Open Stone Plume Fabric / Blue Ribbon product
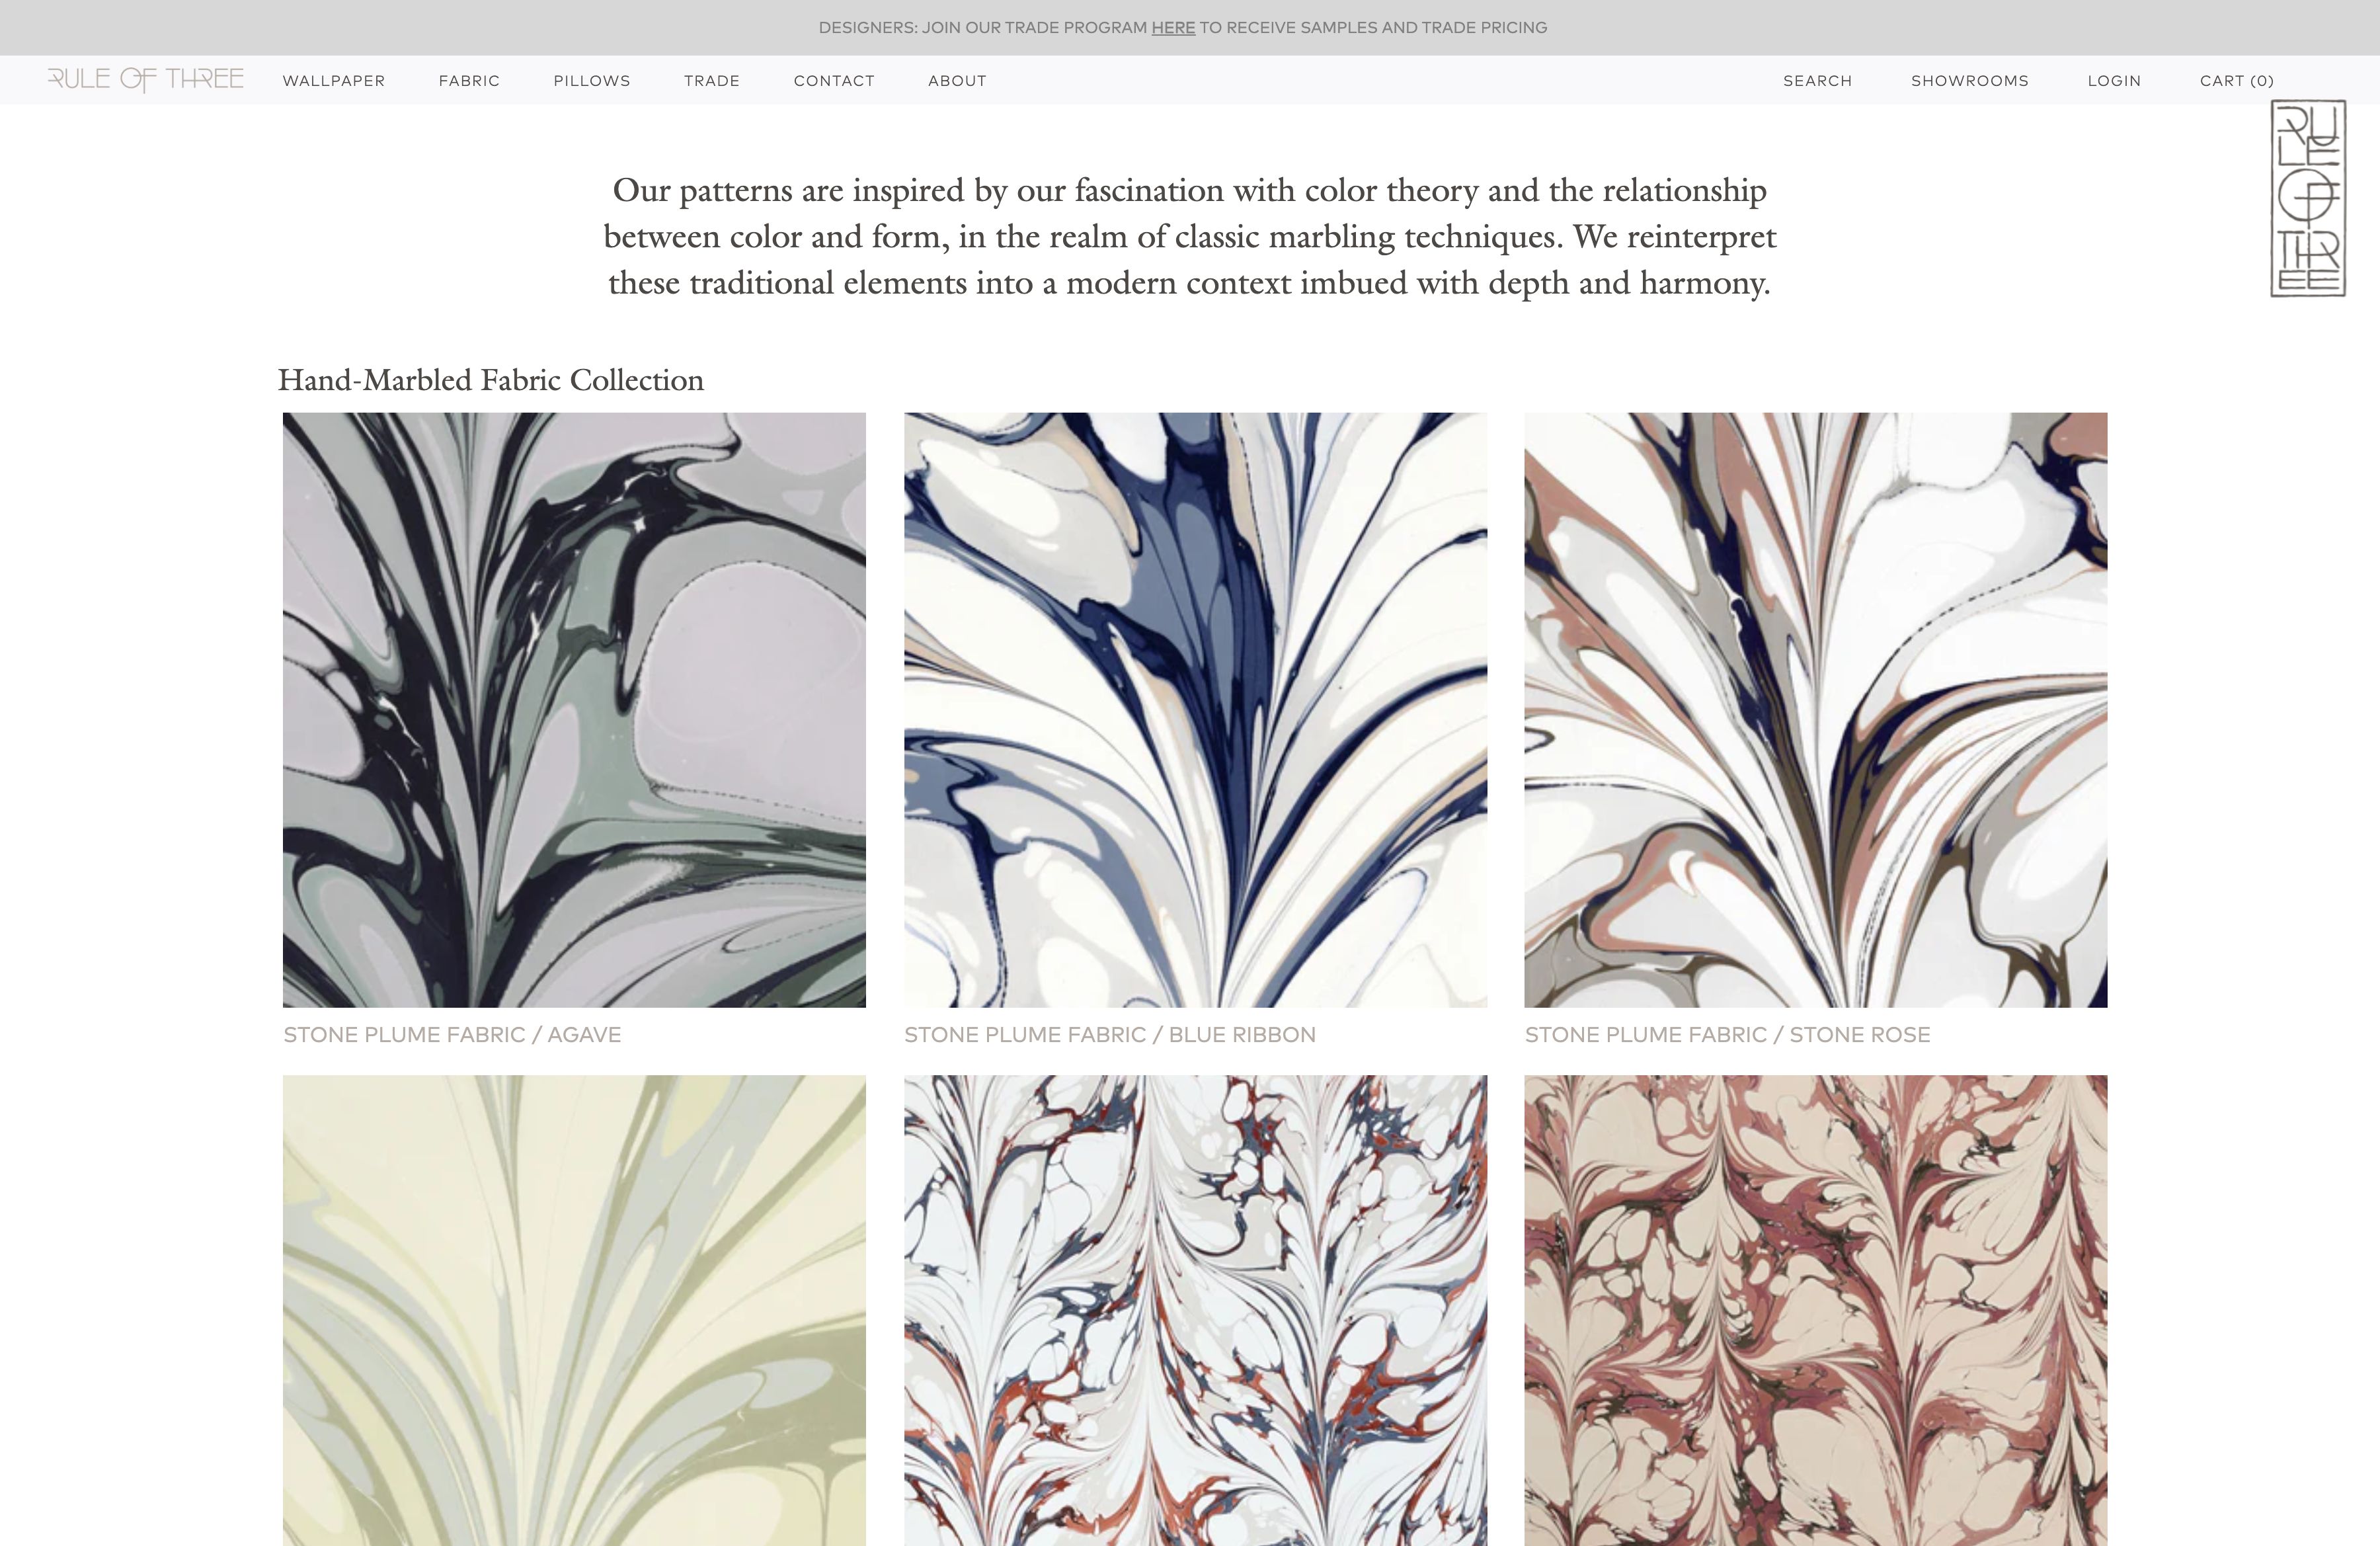This screenshot has height=1546, width=2380. 1195,710
